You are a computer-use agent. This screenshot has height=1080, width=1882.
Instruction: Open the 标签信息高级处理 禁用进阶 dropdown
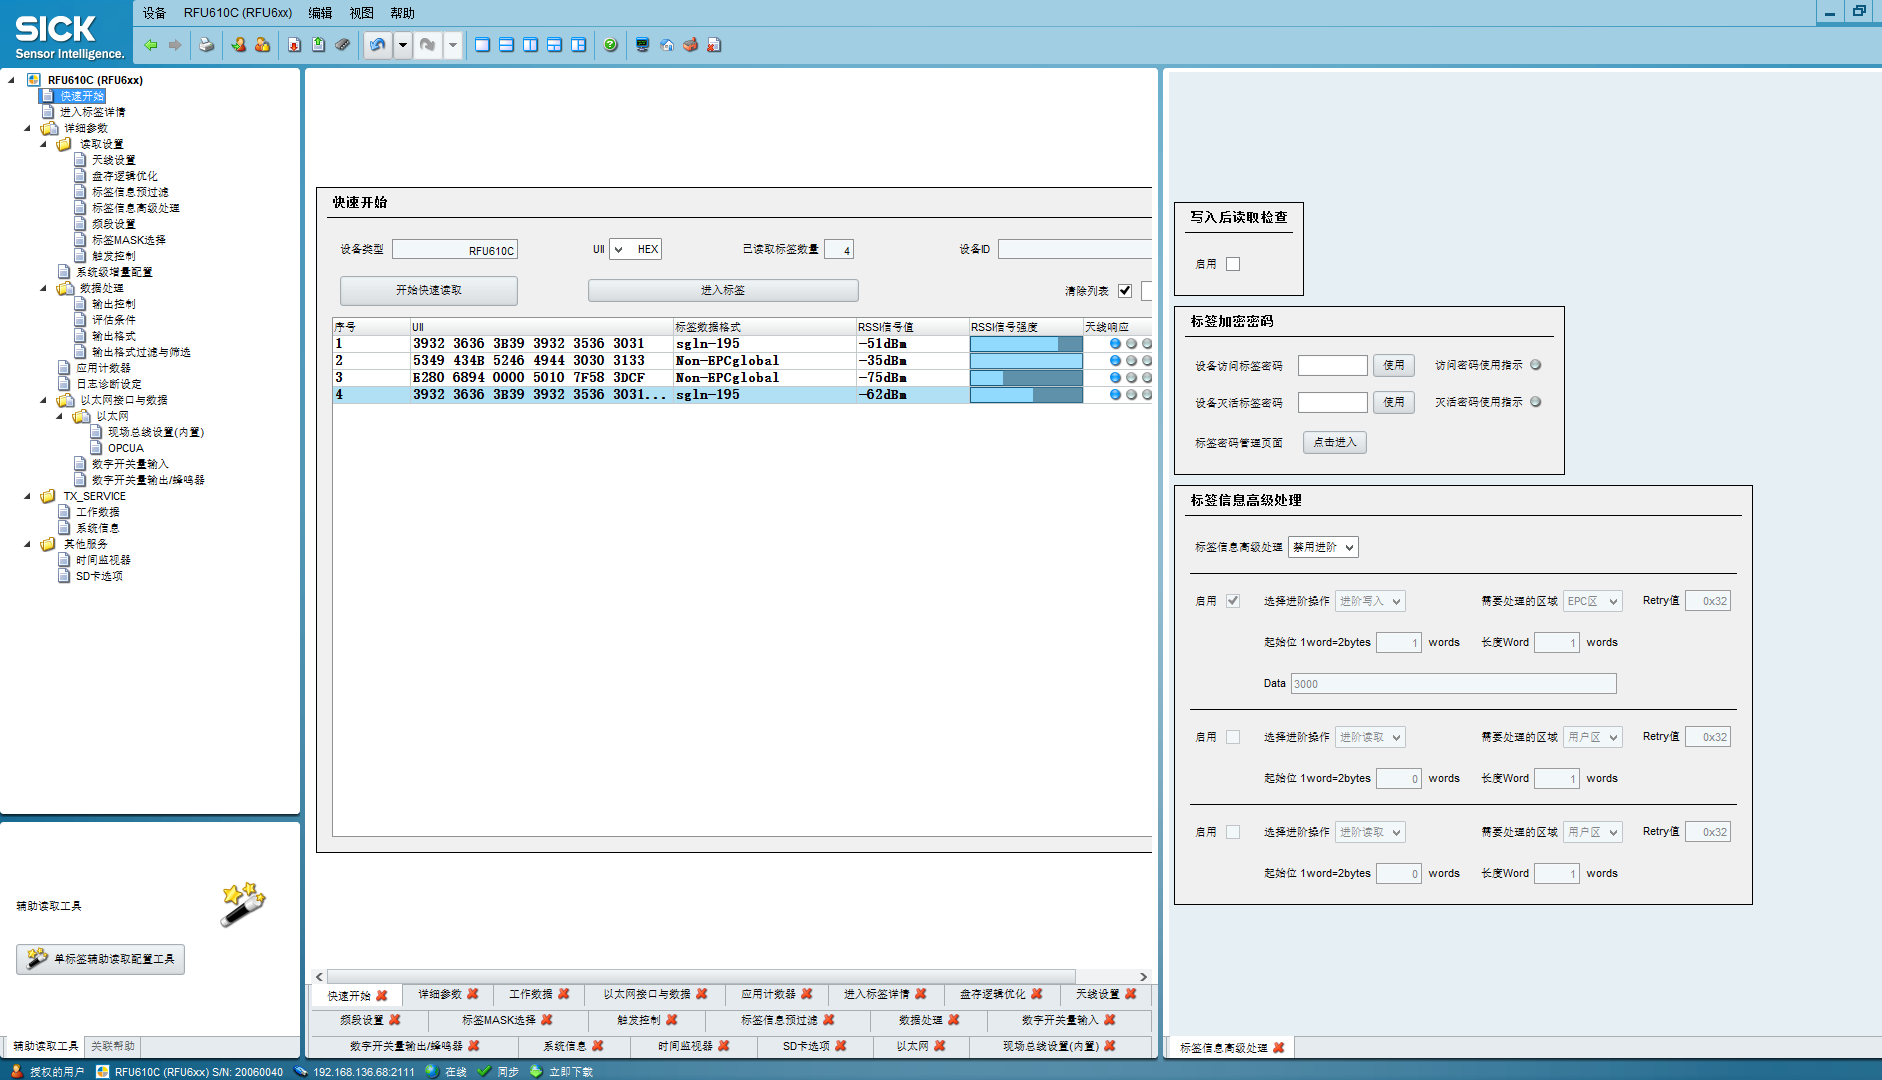(x=1323, y=547)
